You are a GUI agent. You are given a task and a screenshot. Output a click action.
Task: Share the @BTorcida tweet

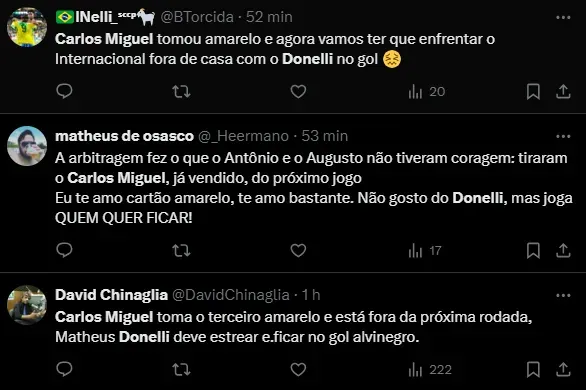coord(563,92)
